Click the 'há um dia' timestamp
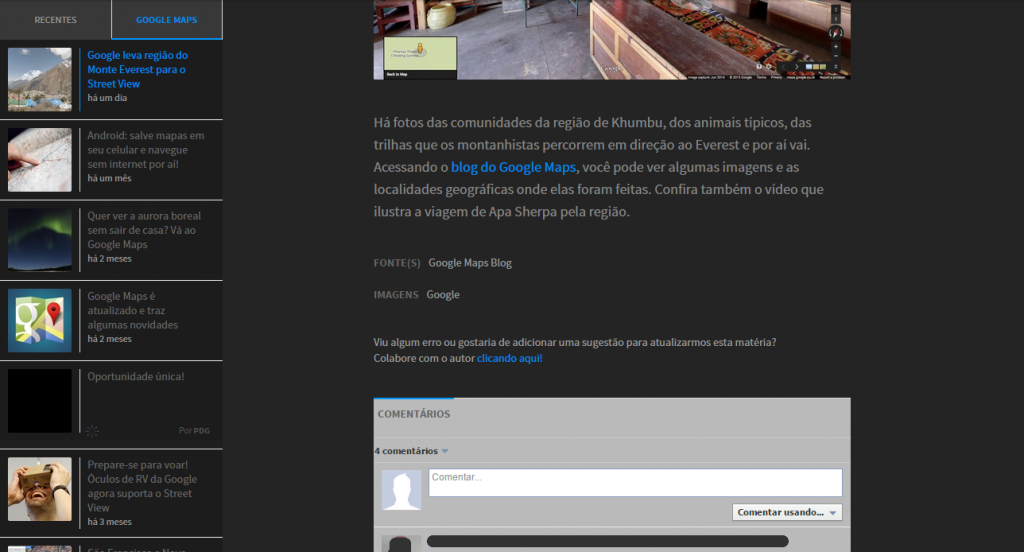The image size is (1024, 552). [x=107, y=98]
